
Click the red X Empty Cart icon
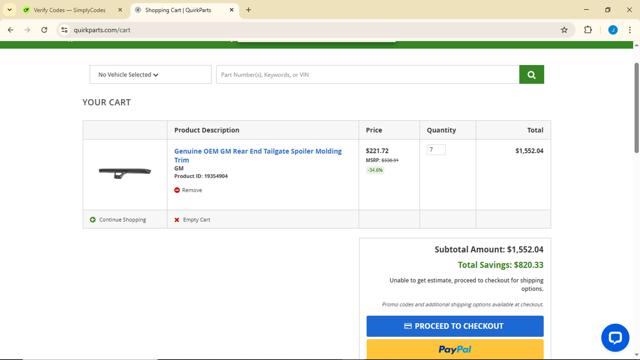point(177,220)
